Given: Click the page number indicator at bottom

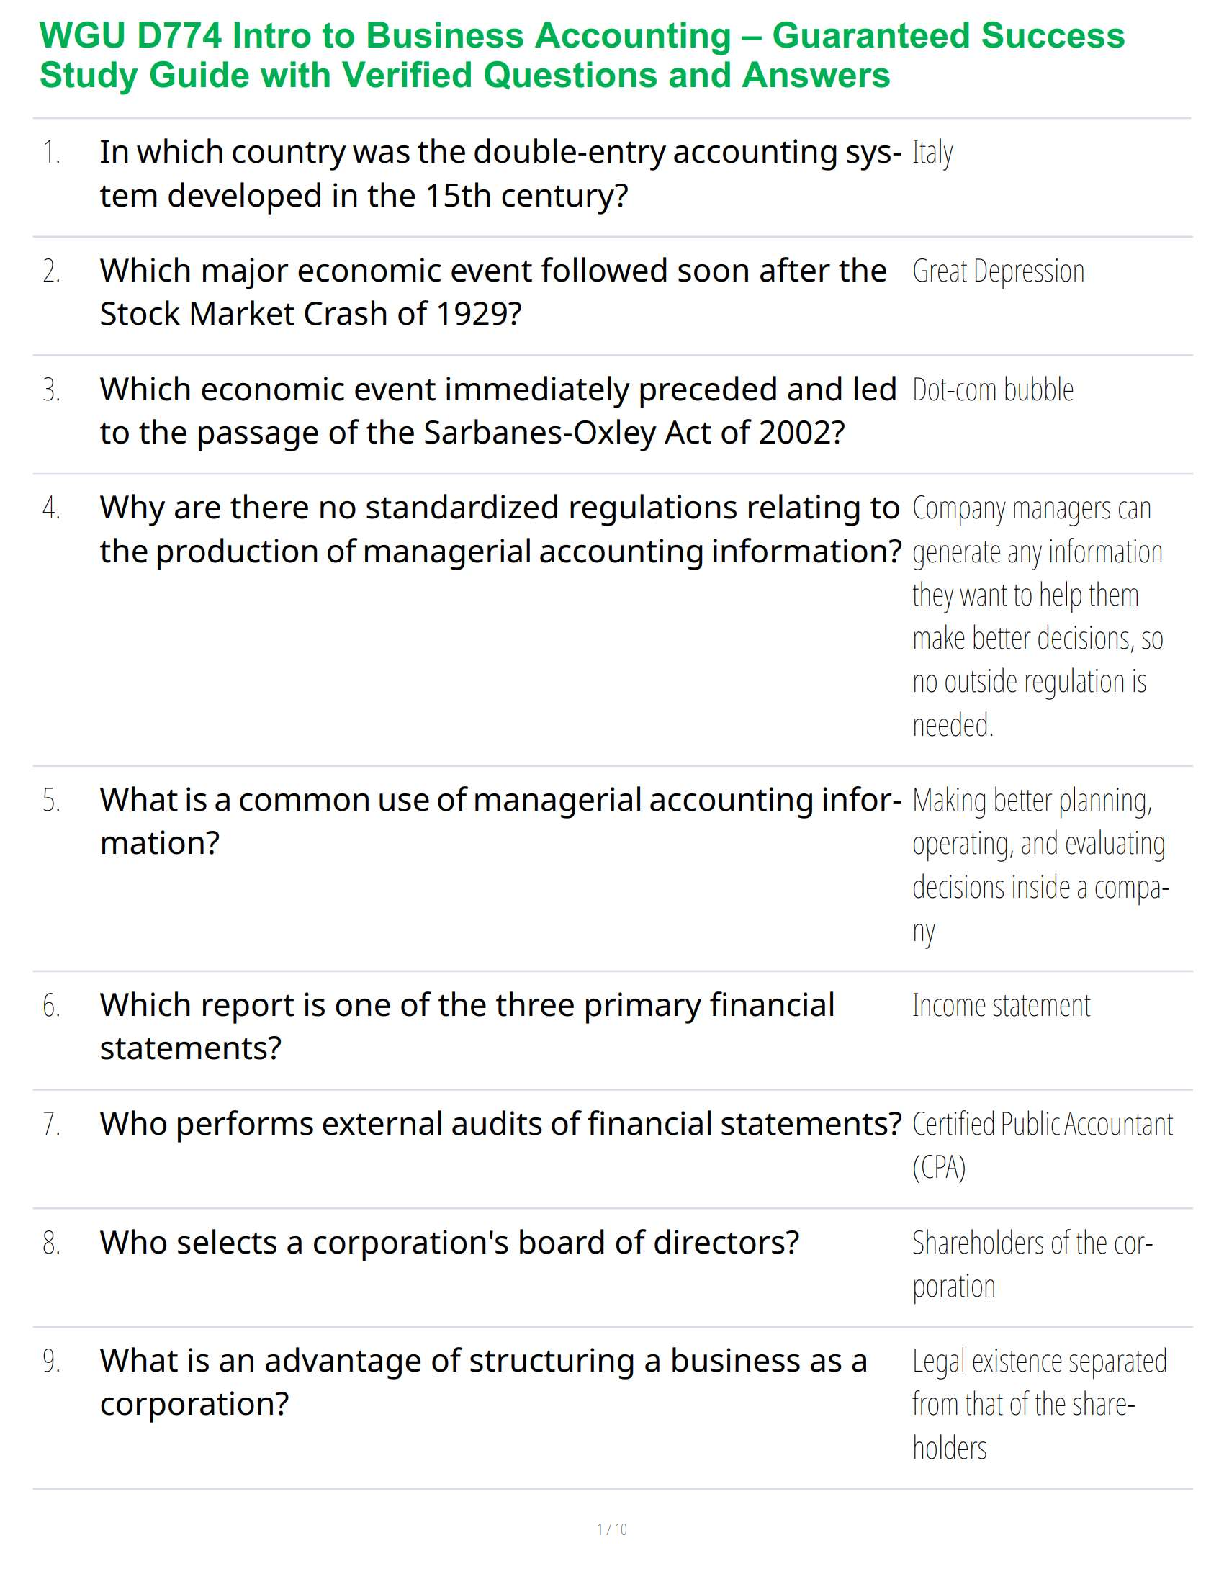Looking at the screenshot, I should point(611,1529).
